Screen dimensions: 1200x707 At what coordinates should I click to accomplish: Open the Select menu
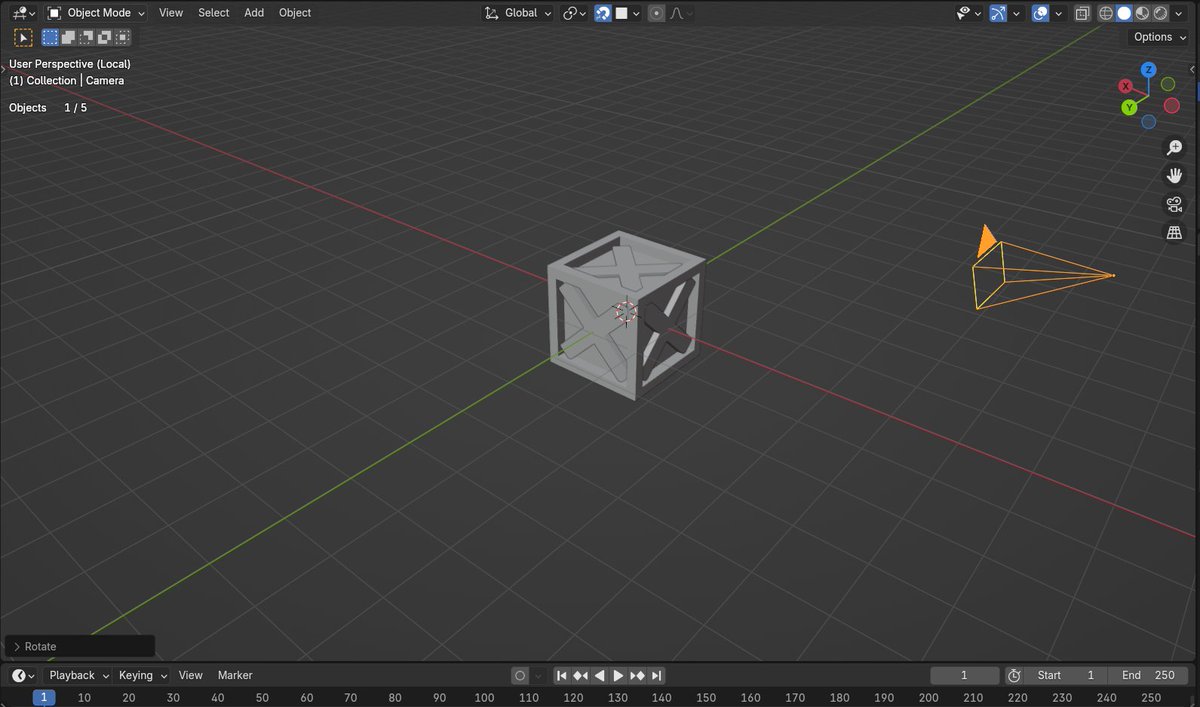point(213,13)
